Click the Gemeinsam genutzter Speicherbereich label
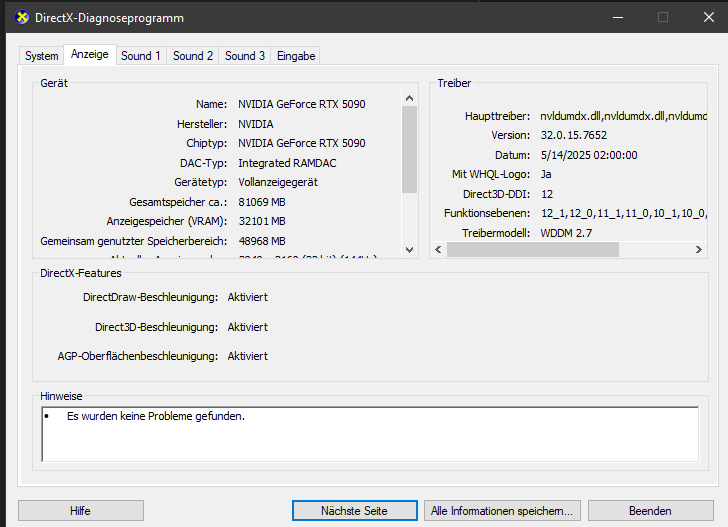This screenshot has width=728, height=527. 134,241
